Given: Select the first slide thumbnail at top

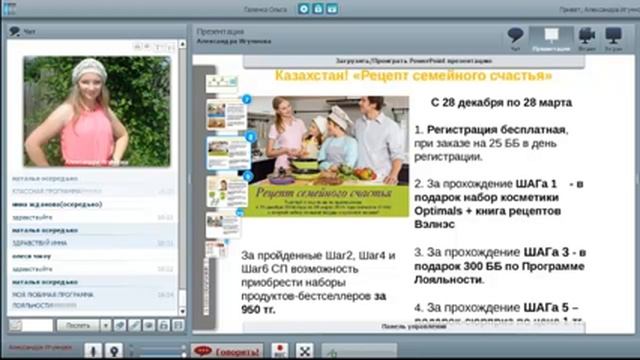Looking at the screenshot, I should [x=222, y=83].
